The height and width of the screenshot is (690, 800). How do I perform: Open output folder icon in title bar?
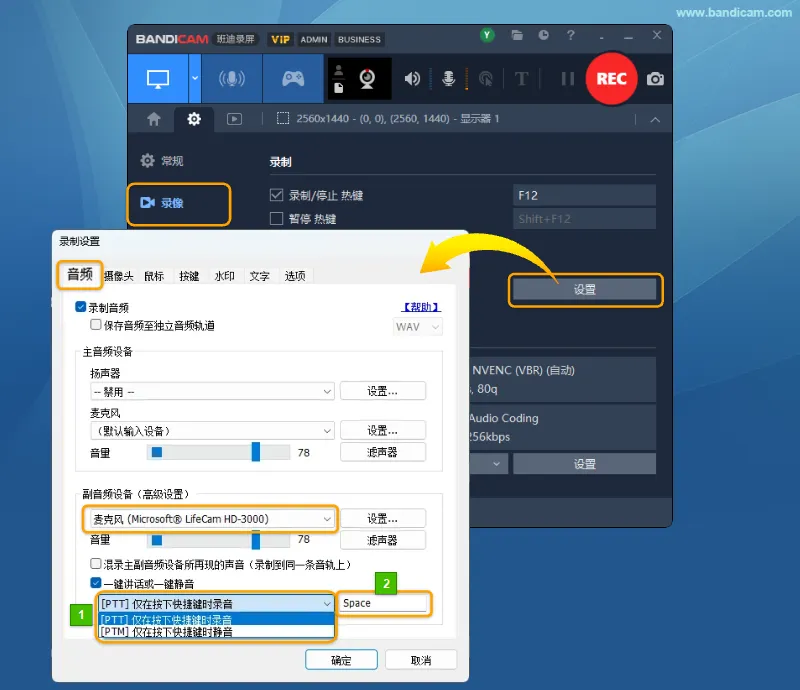(517, 35)
